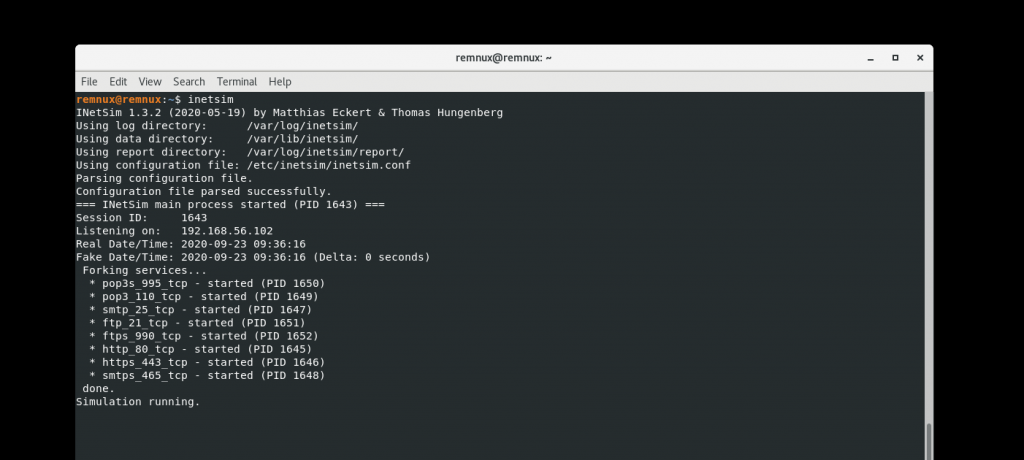Screen dimensions: 1024x460
Task: Open the Edit menu
Action: [x=118, y=82]
